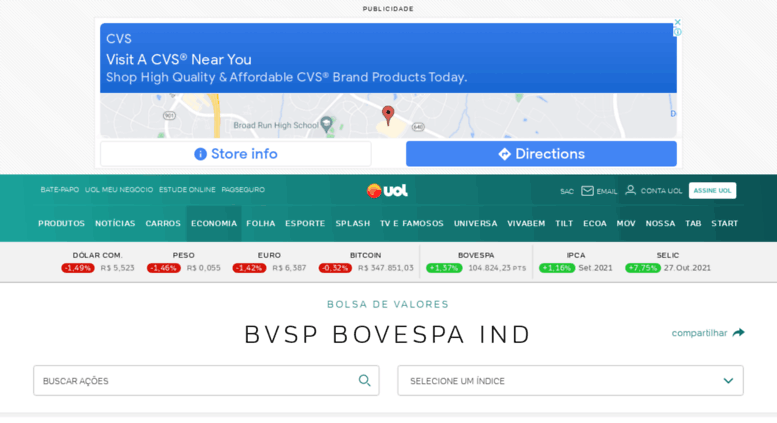Click the search magnifier in Buscar Ações
The image size is (777, 423).
point(365,380)
